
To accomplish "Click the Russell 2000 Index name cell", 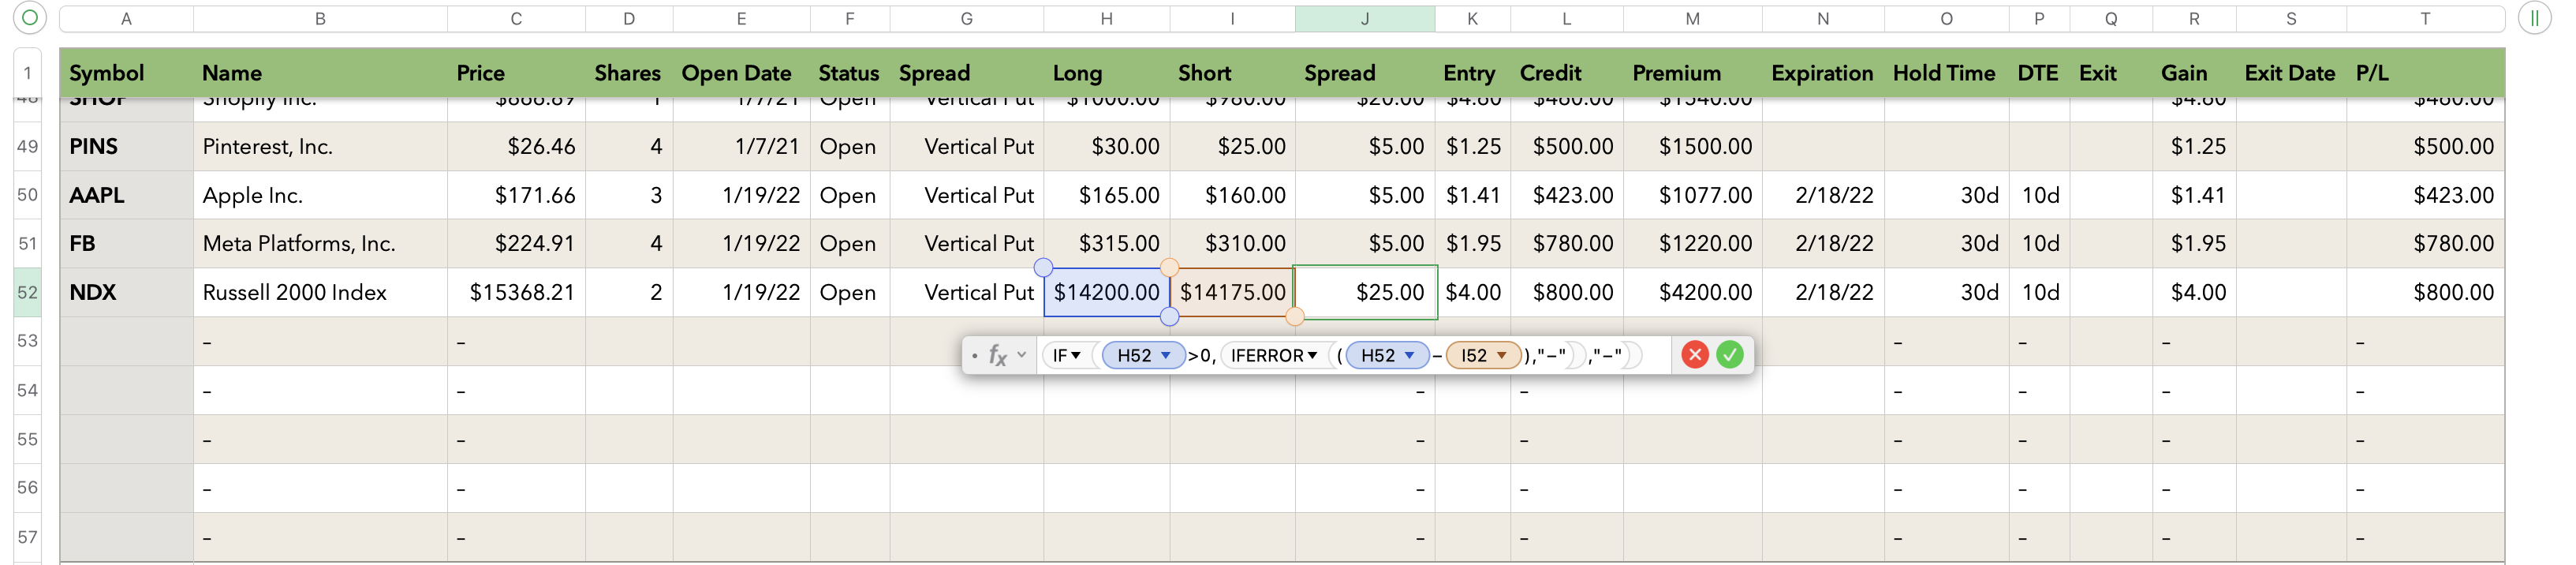I will [x=319, y=292].
